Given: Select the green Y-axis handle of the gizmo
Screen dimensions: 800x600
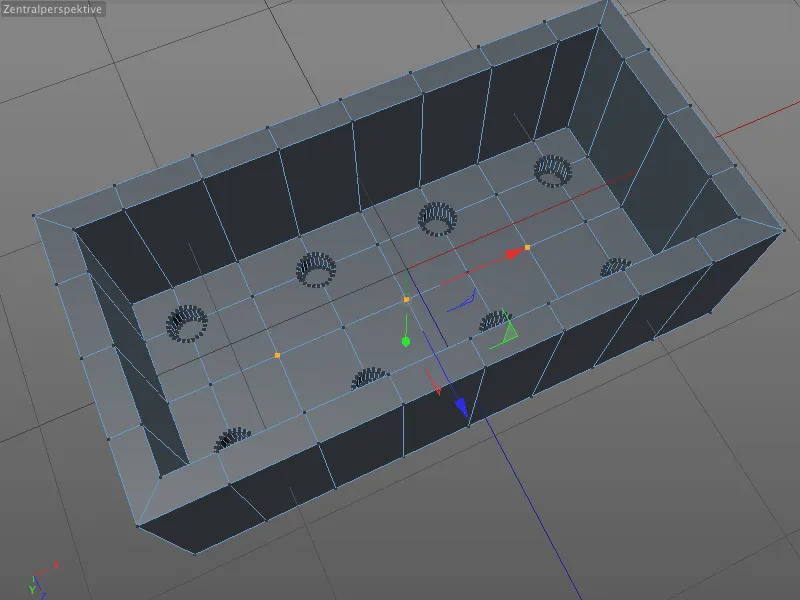Looking at the screenshot, I should pyautogui.click(x=406, y=341).
